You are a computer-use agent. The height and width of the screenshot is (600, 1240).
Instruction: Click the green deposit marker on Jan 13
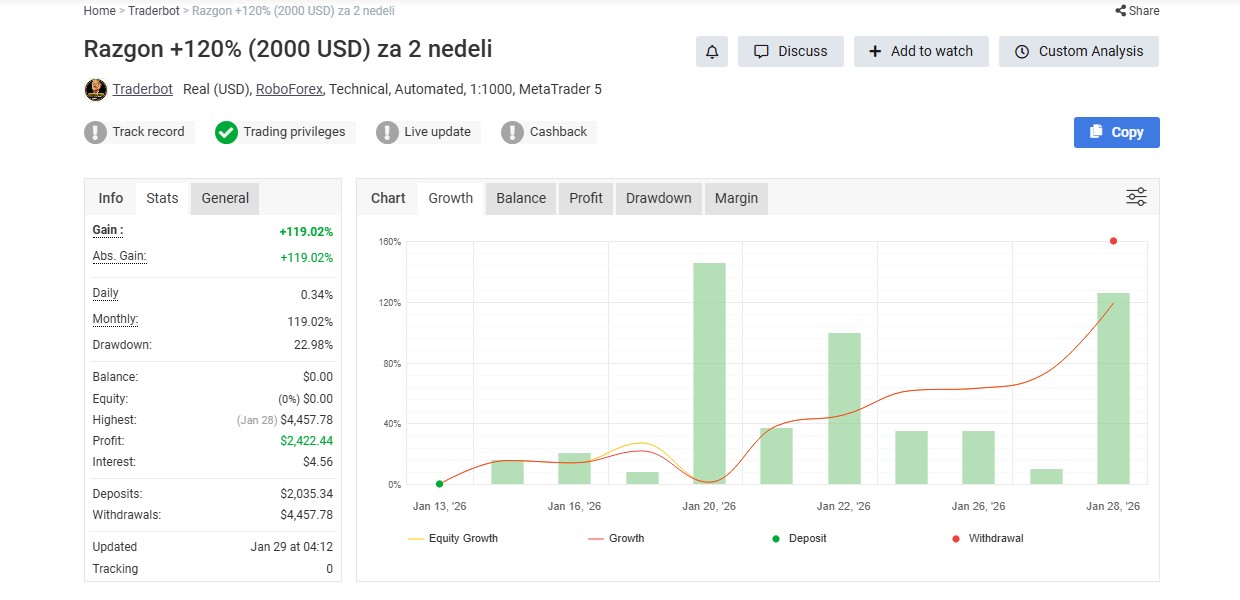point(440,484)
